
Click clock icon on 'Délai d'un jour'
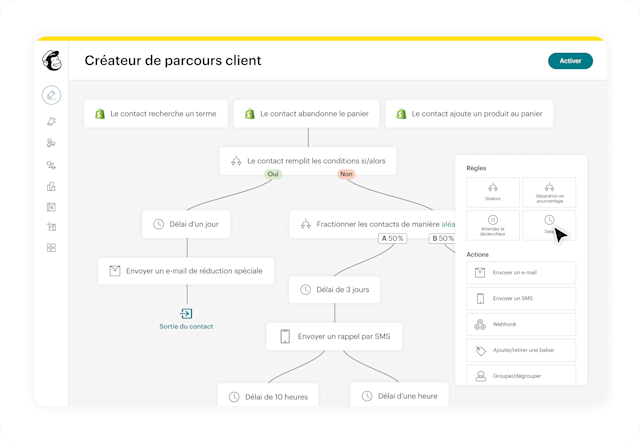click(158, 224)
